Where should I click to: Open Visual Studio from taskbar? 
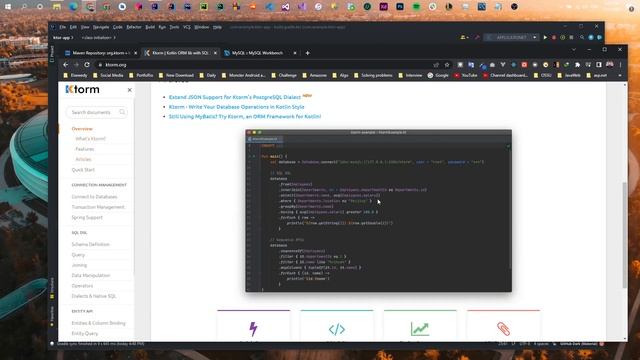(285, 7)
